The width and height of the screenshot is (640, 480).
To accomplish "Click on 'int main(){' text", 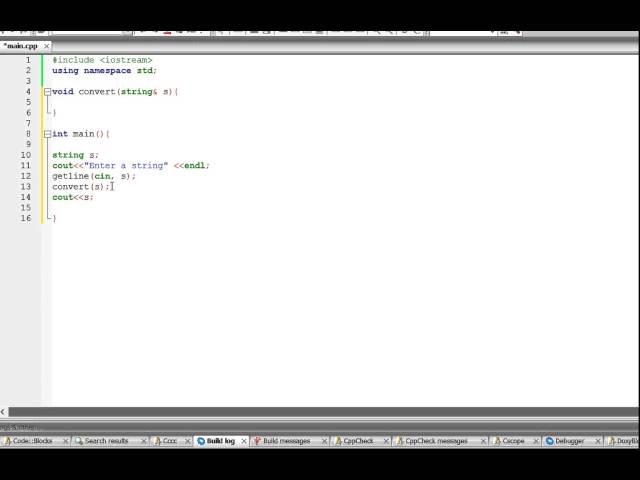I will [x=81, y=134].
